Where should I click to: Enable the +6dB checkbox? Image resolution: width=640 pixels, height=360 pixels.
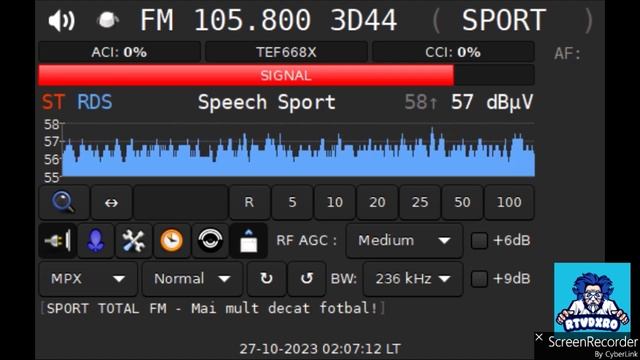(479, 240)
